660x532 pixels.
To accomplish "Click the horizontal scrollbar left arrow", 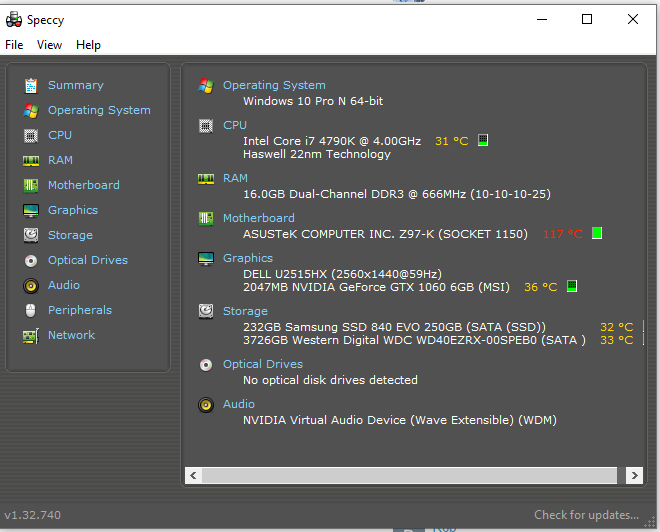I will point(194,475).
